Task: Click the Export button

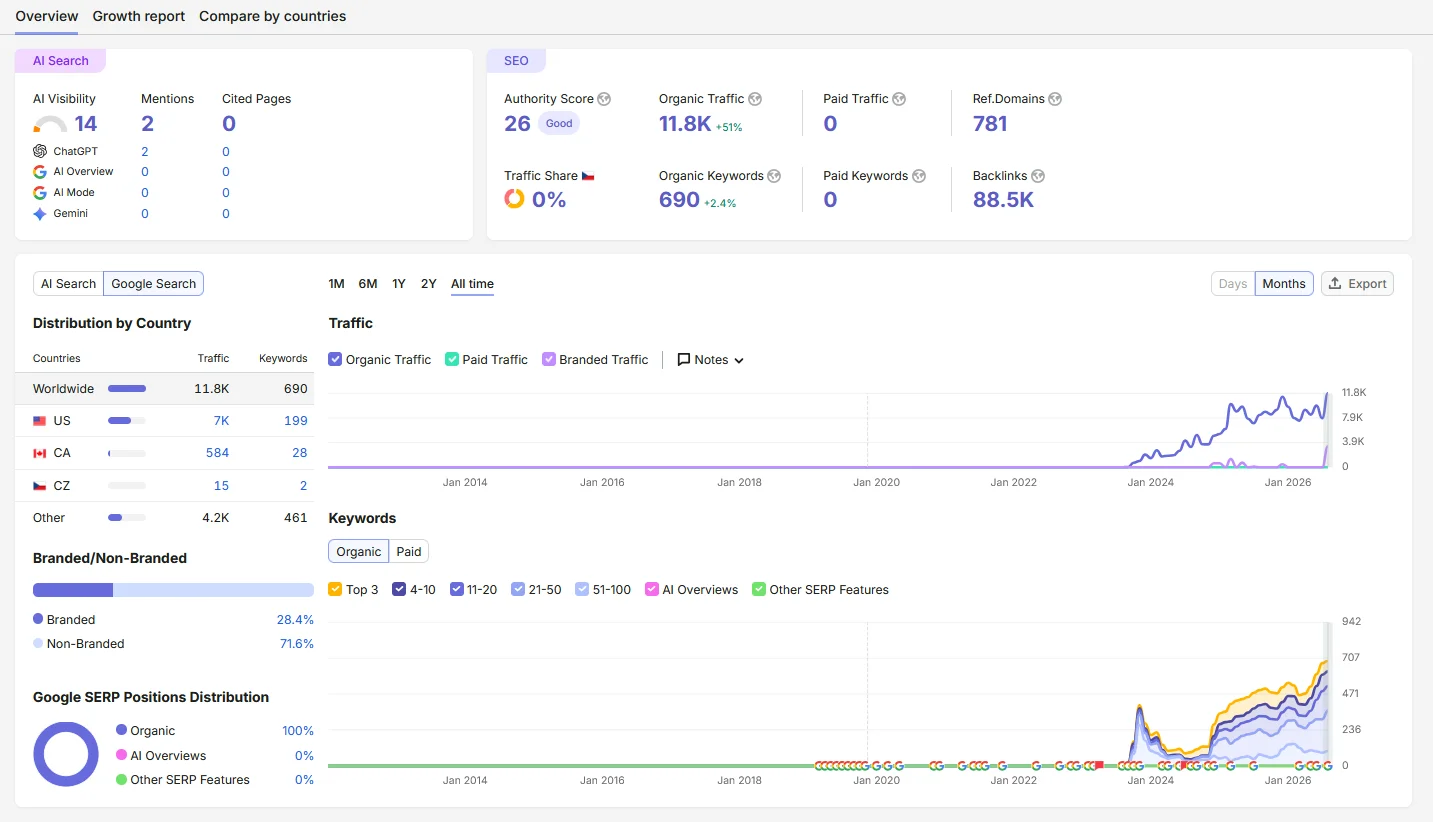Action: (1357, 283)
